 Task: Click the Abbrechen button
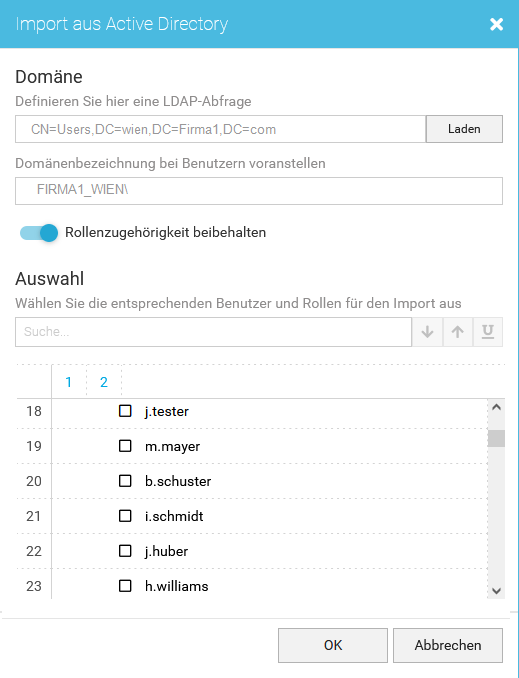(448, 645)
